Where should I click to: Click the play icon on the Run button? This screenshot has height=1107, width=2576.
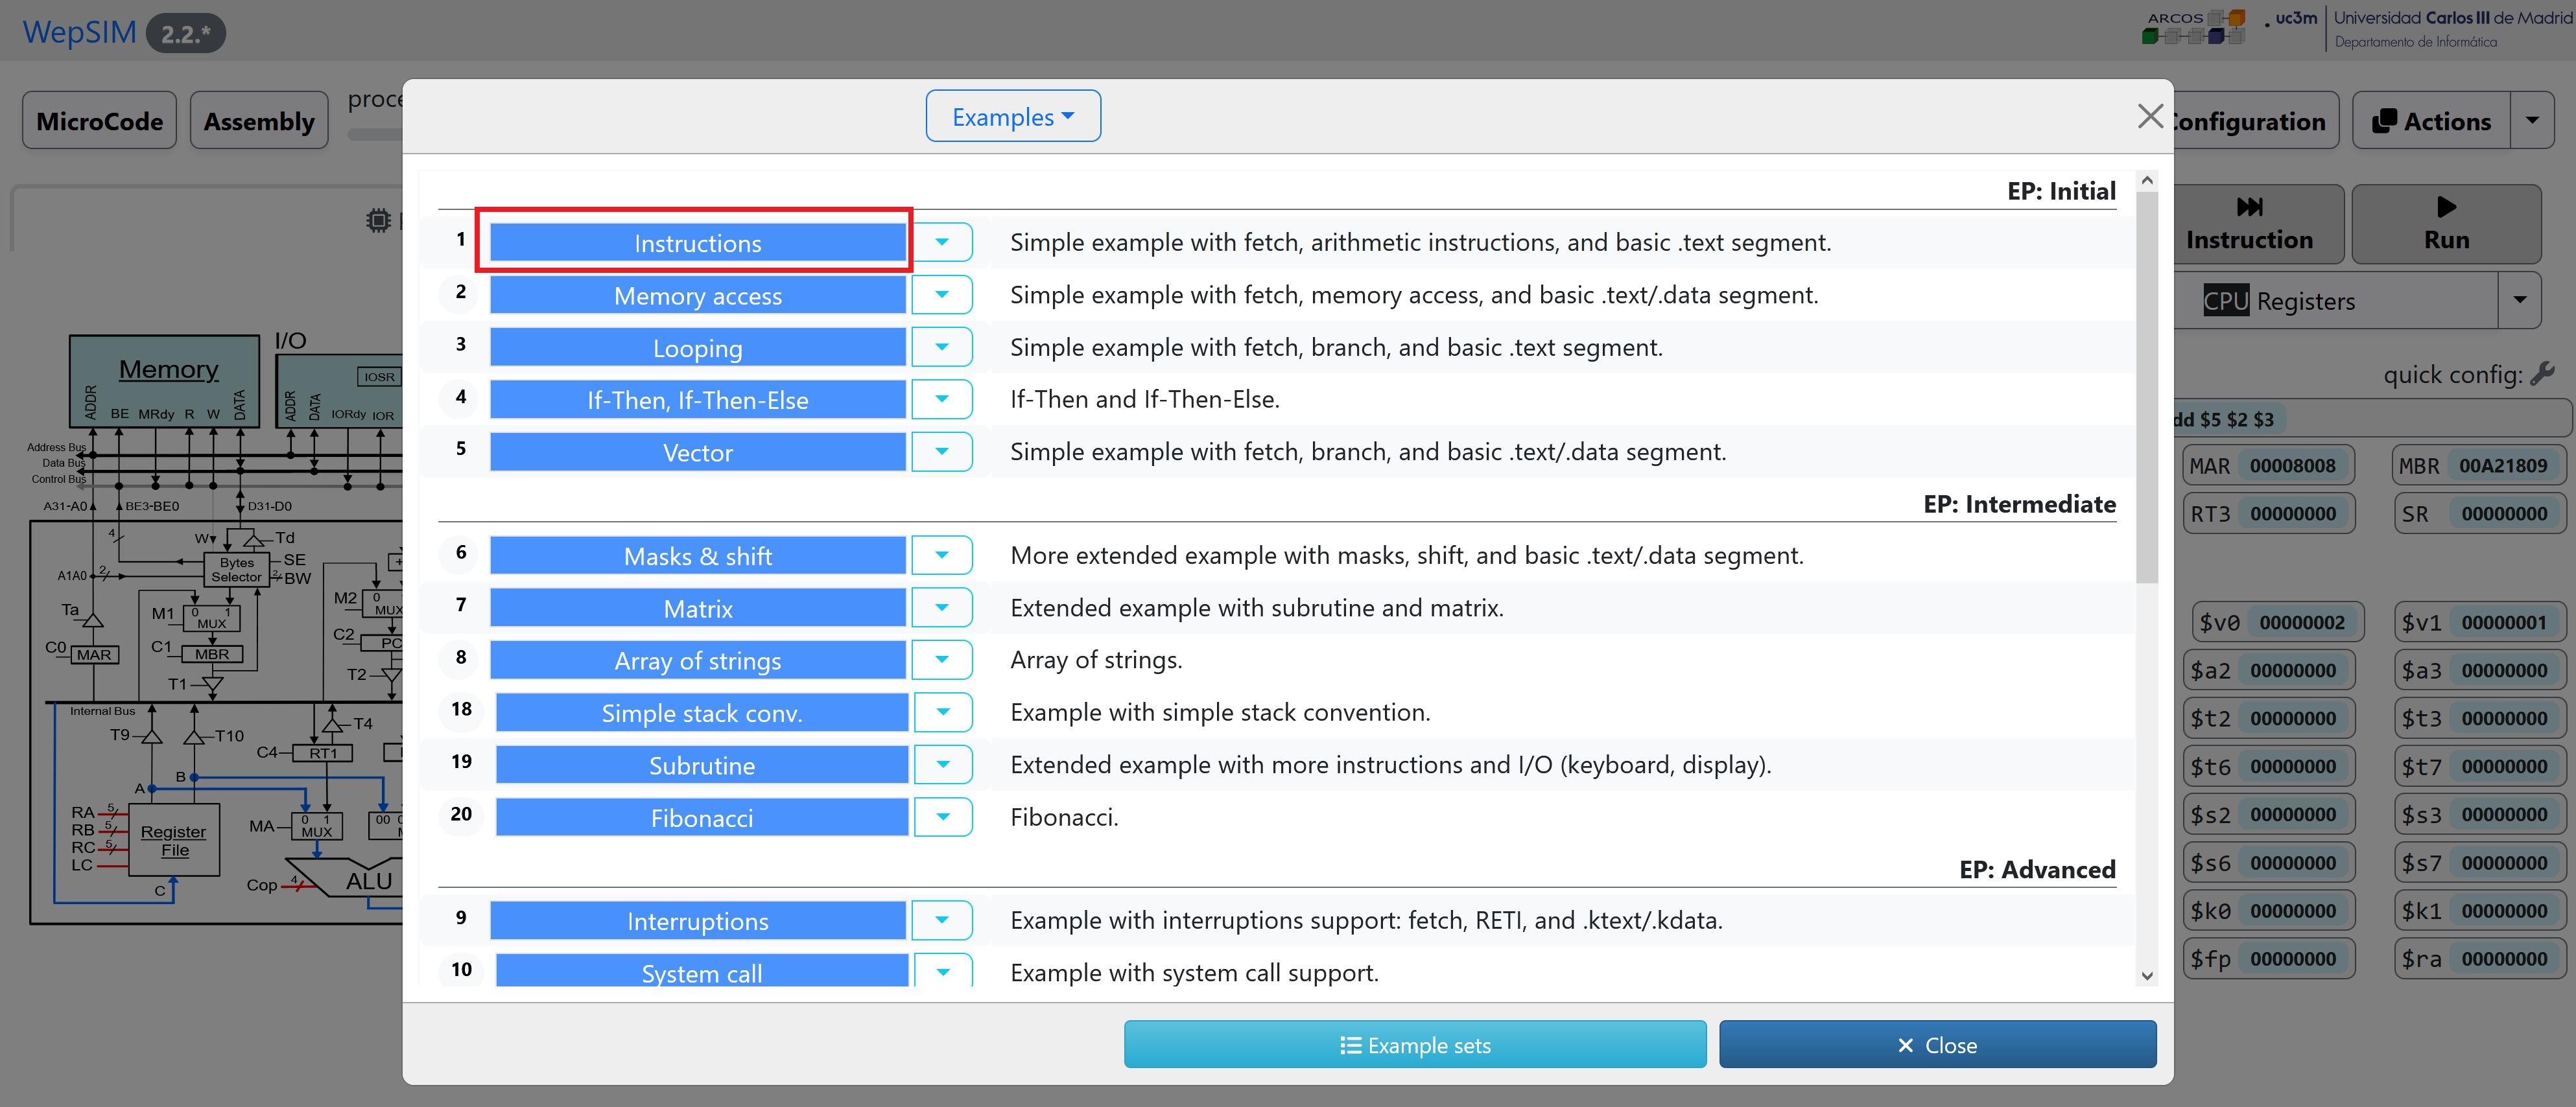pyautogui.click(x=2447, y=207)
